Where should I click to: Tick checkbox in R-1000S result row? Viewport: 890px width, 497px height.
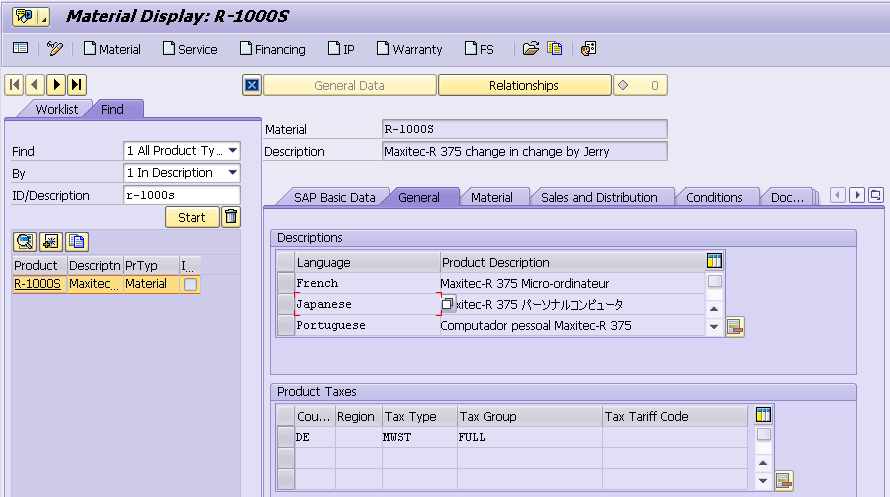[190, 284]
